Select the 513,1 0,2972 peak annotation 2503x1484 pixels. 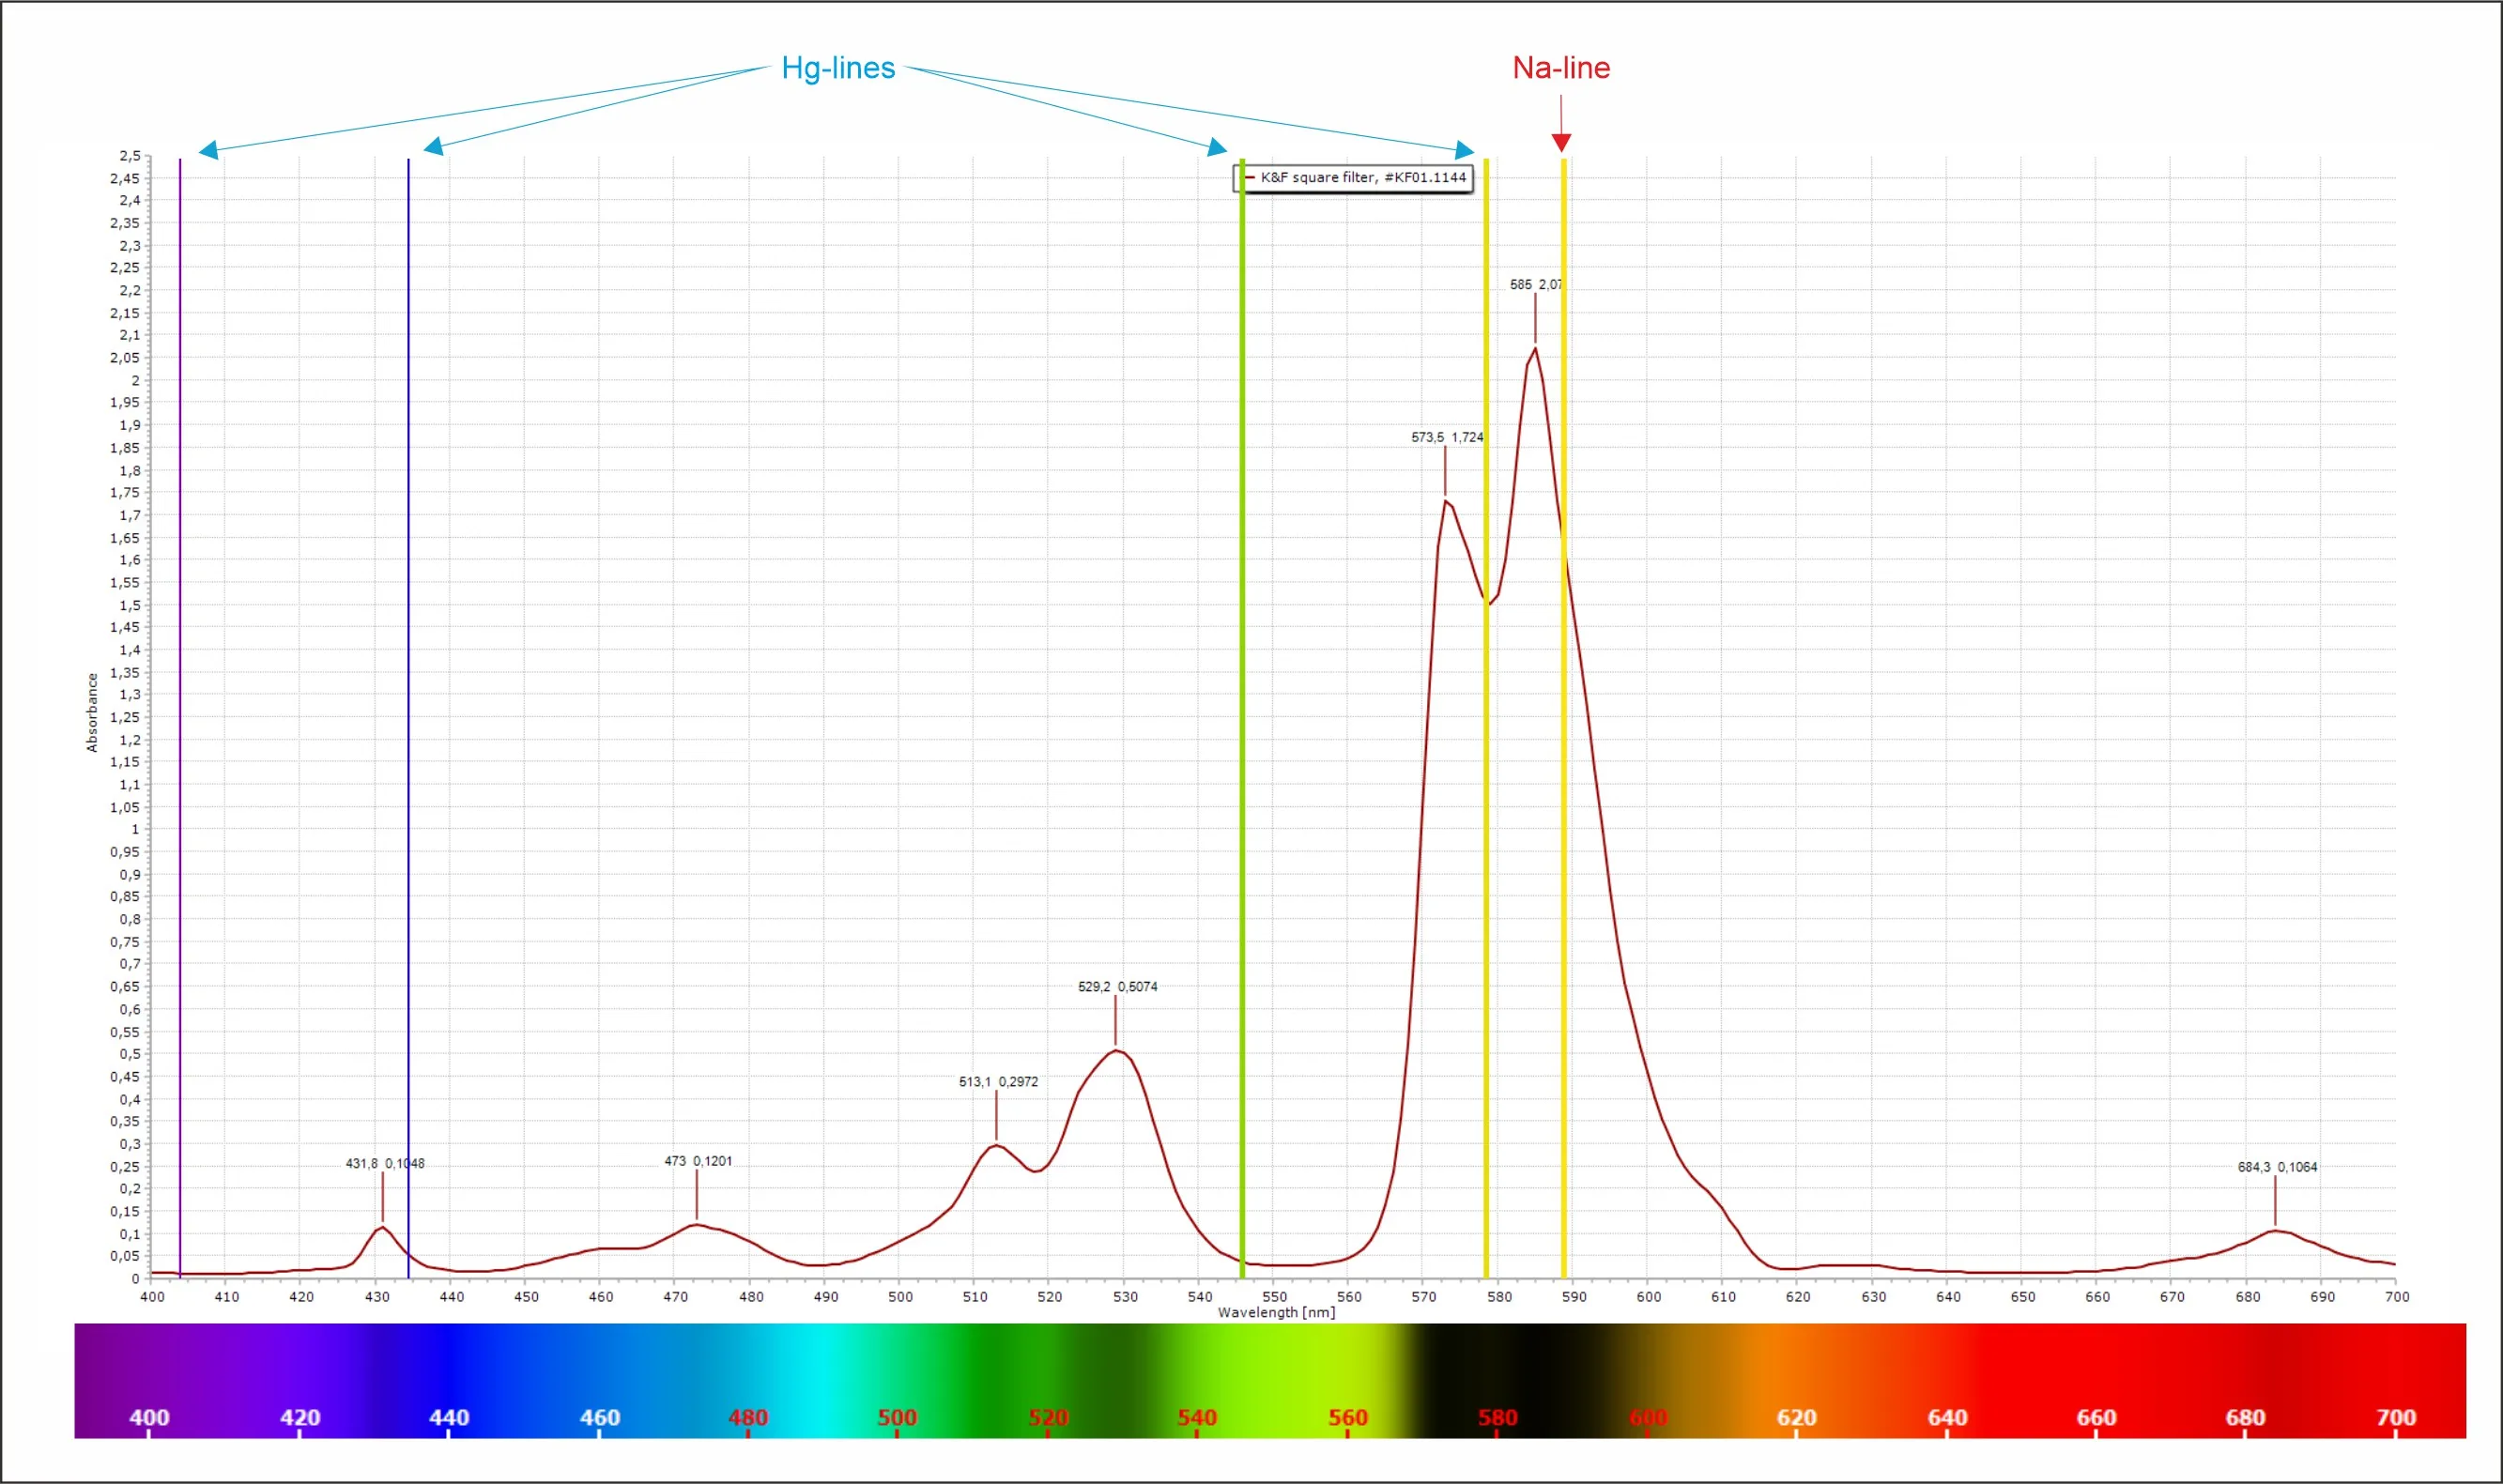pos(998,1082)
